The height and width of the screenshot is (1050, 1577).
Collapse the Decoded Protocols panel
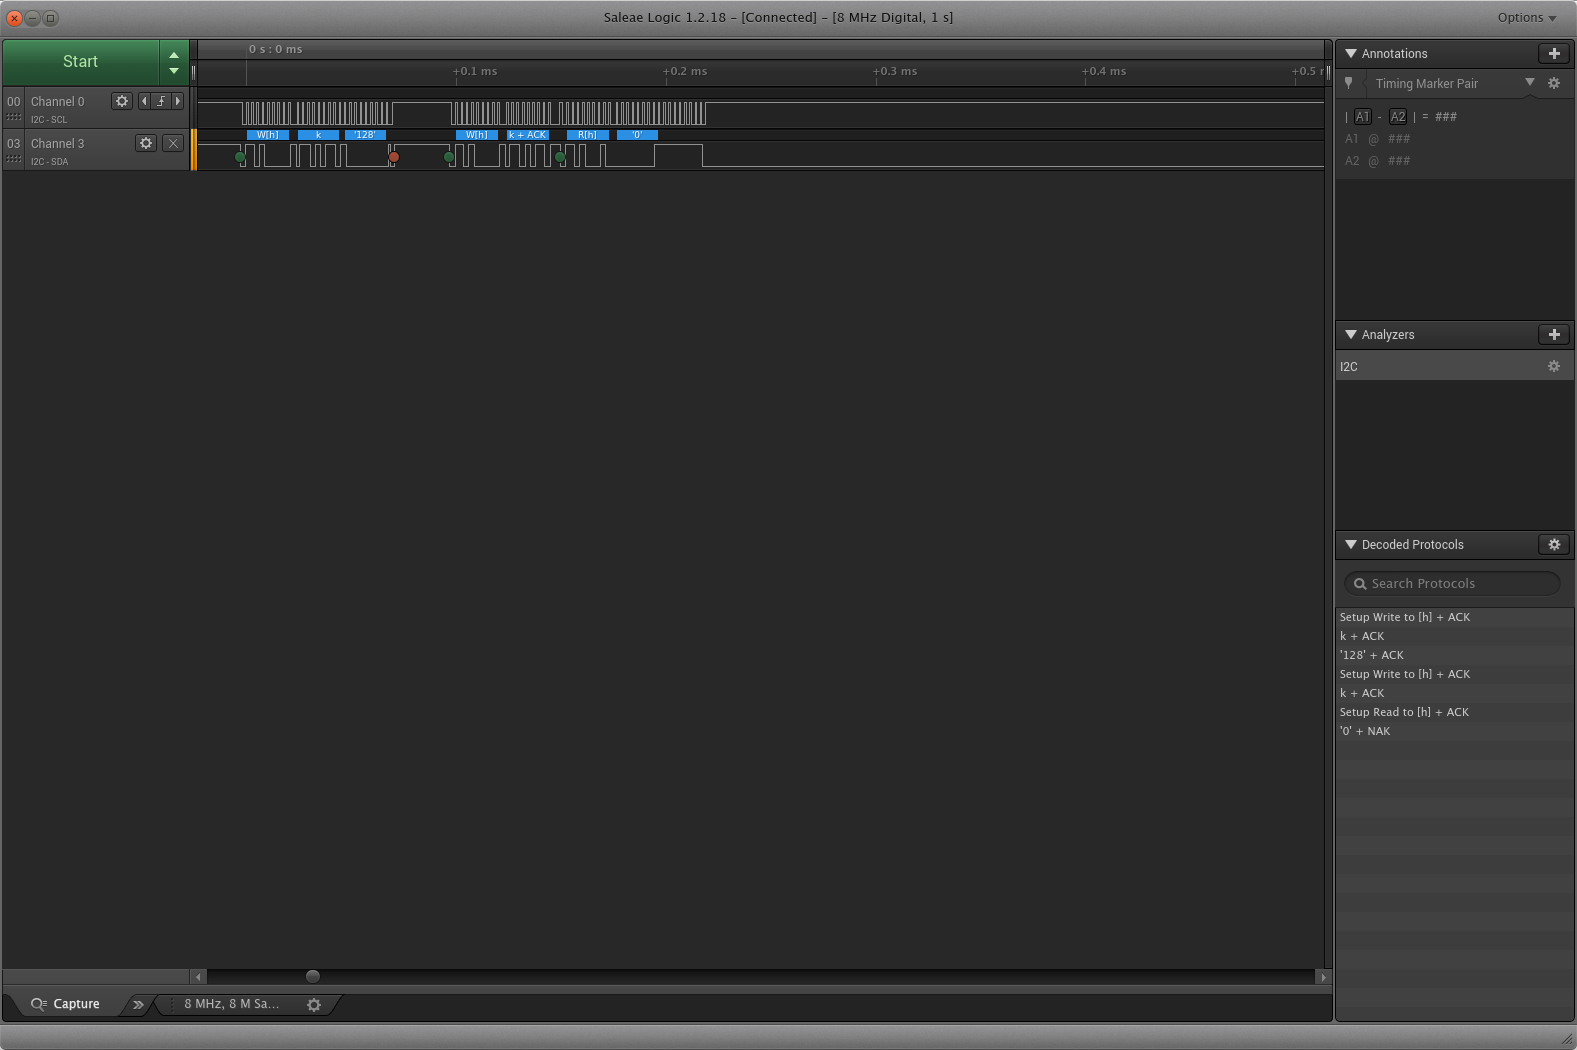click(1351, 545)
